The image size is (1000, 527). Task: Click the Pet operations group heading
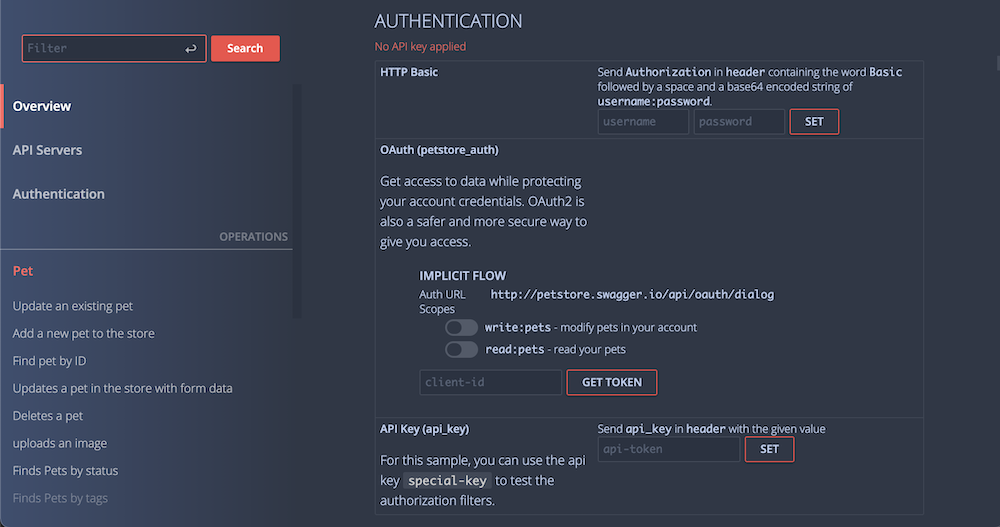pos(23,271)
